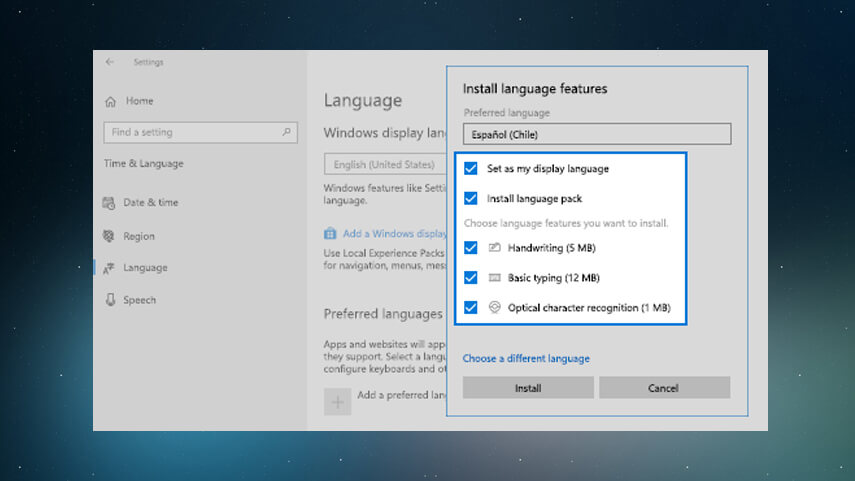Go back using the Settings back arrow

[110, 62]
